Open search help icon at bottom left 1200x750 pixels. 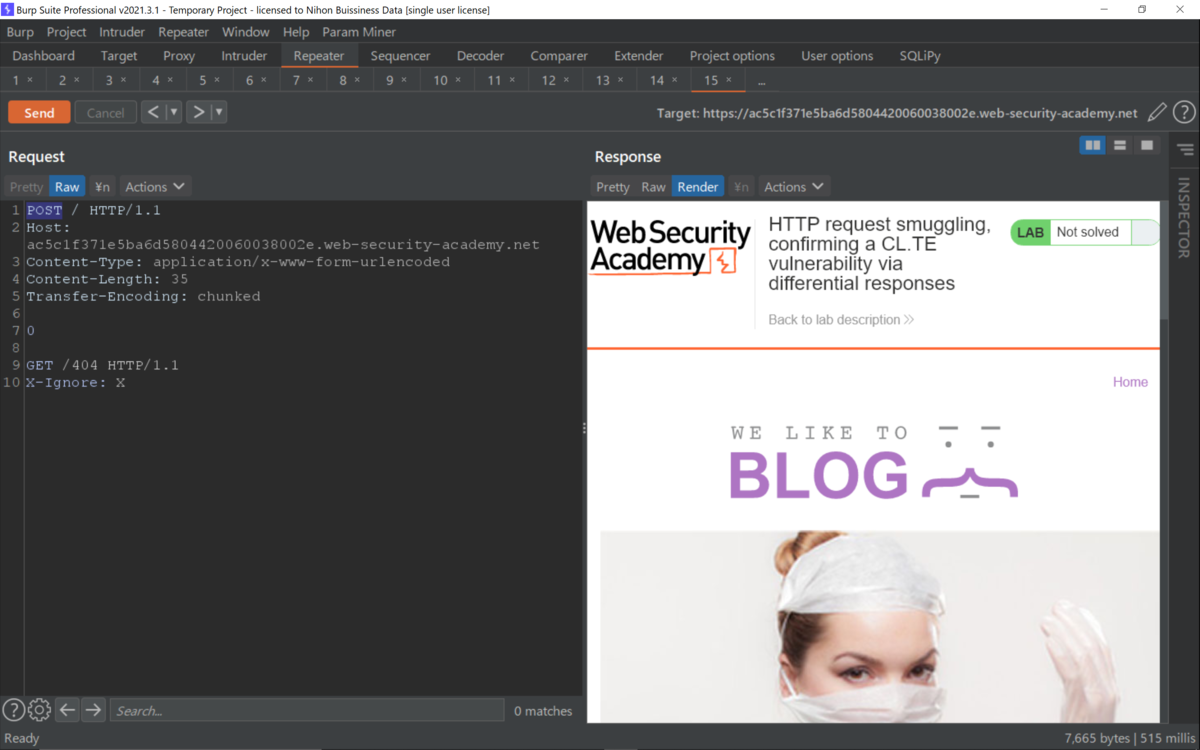tap(13, 710)
